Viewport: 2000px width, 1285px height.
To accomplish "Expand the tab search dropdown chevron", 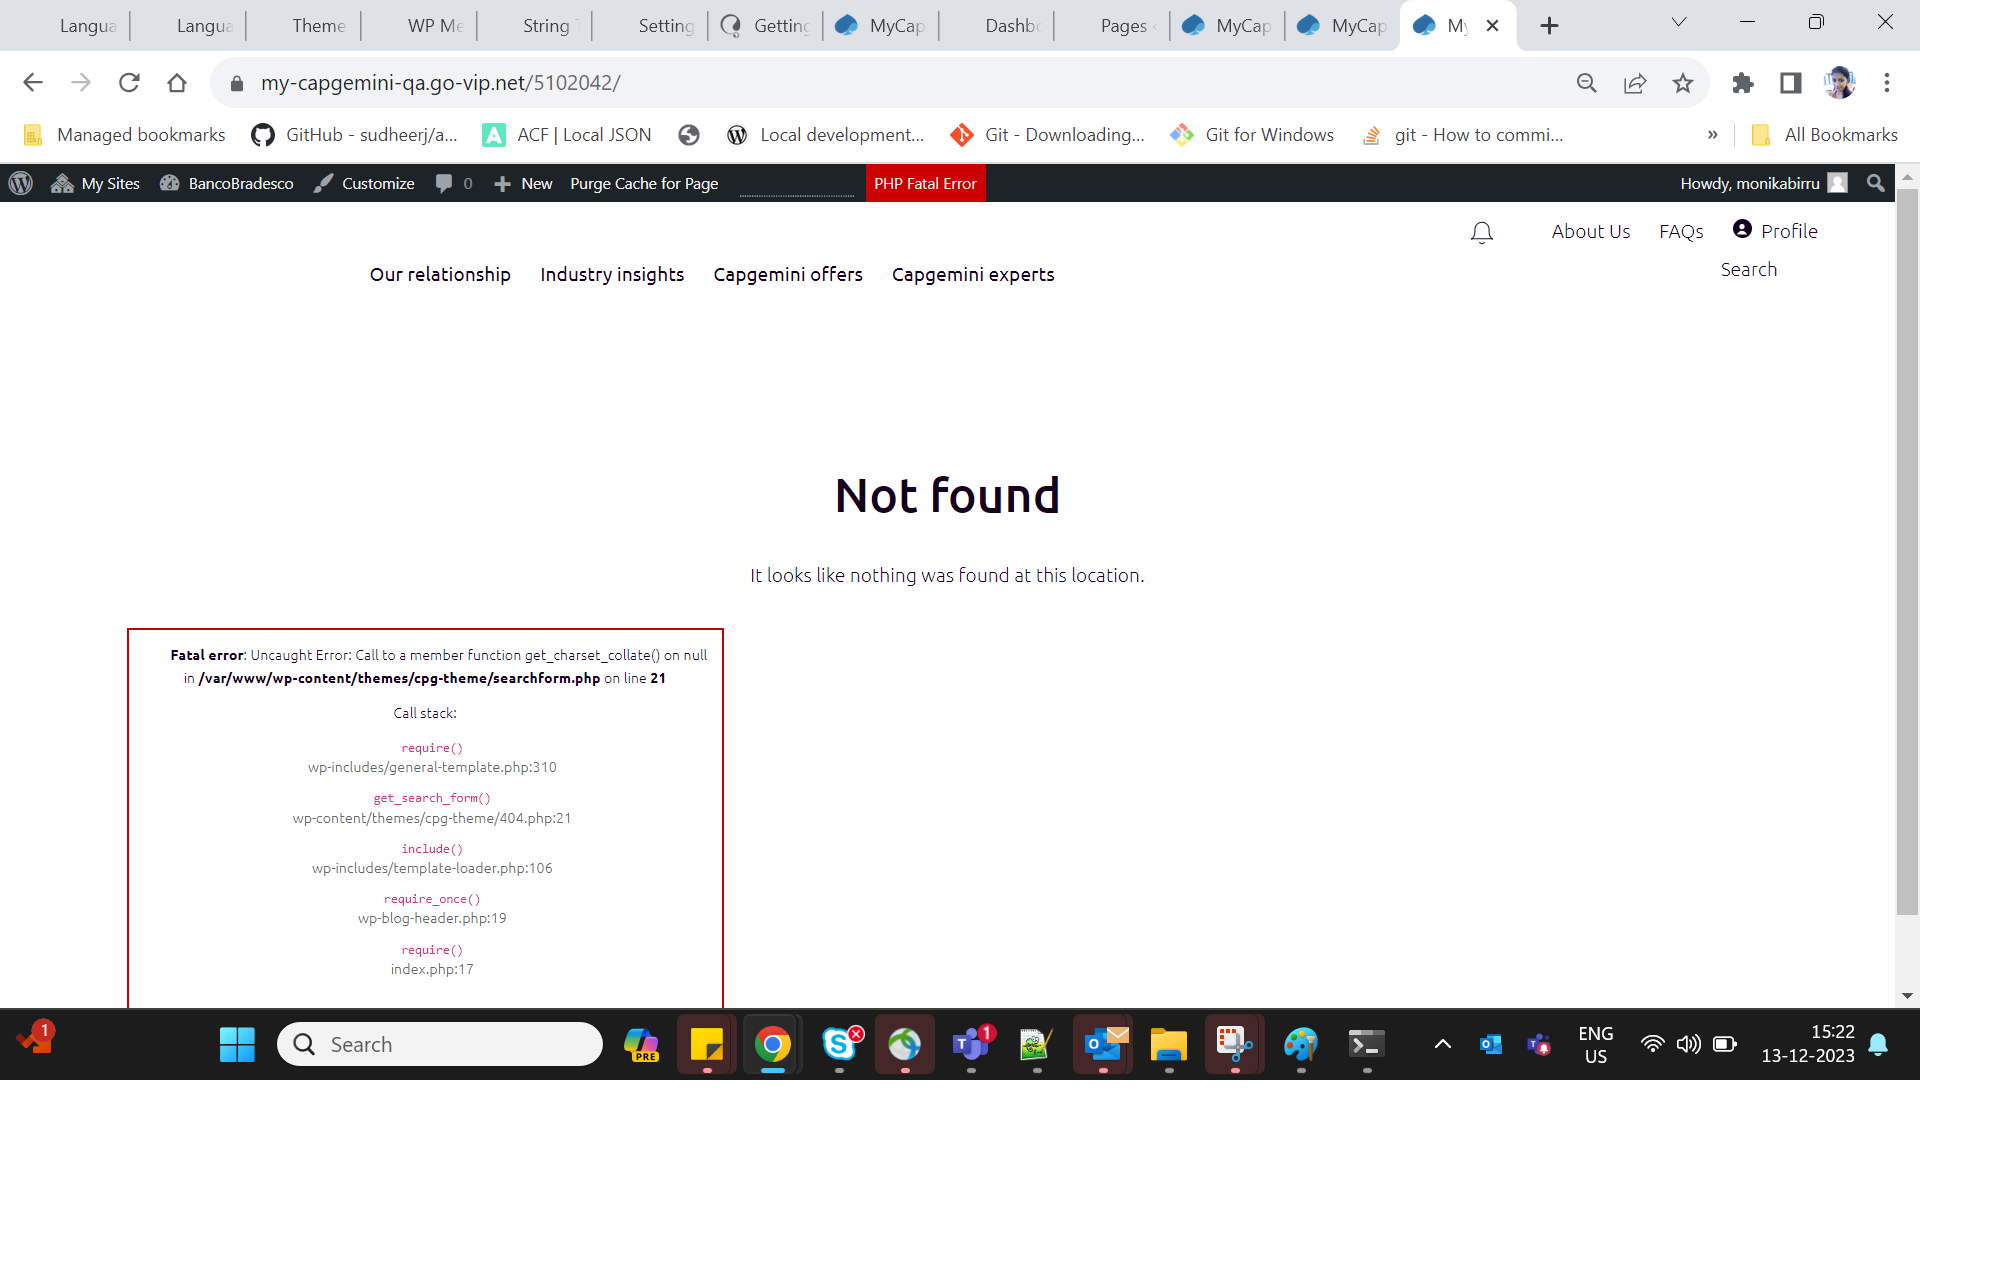I will coord(1679,23).
